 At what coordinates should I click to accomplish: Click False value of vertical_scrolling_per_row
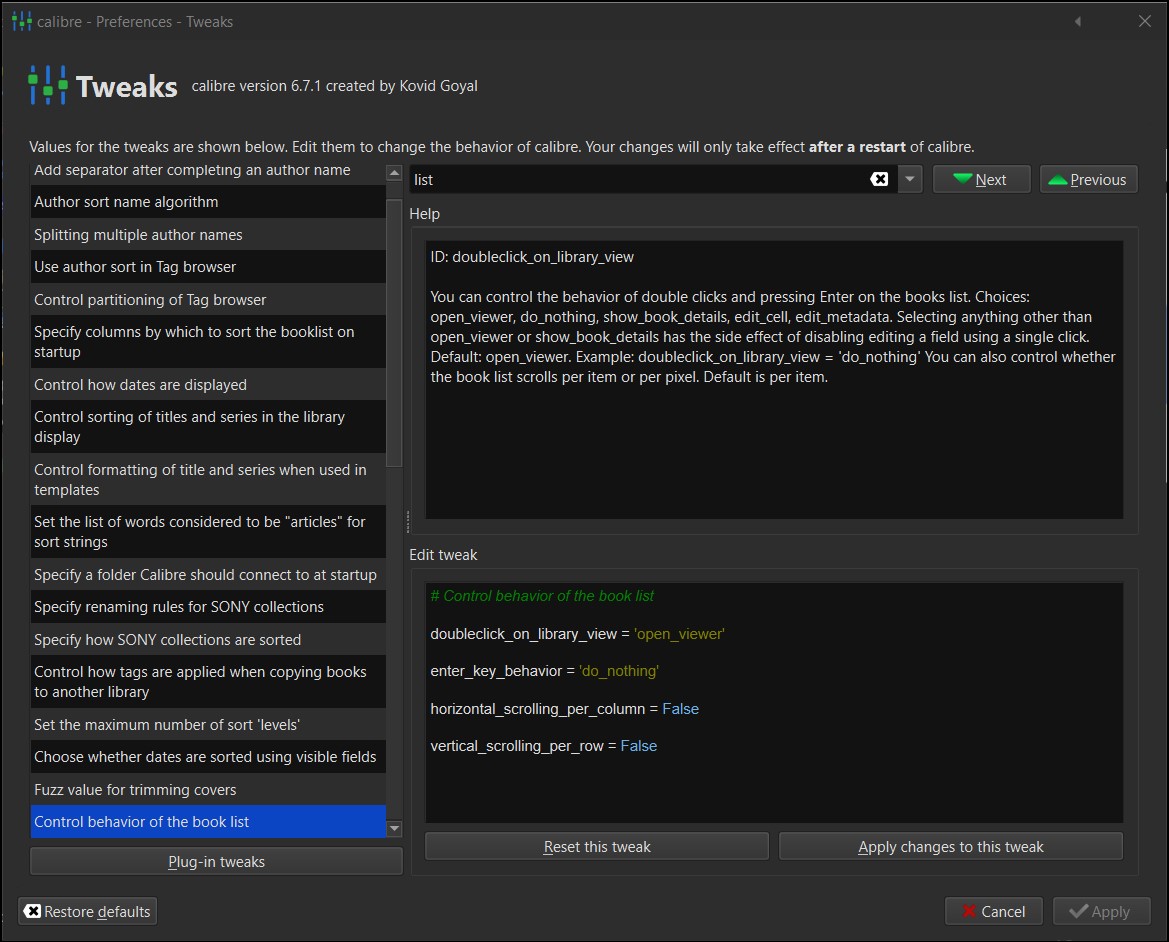639,746
